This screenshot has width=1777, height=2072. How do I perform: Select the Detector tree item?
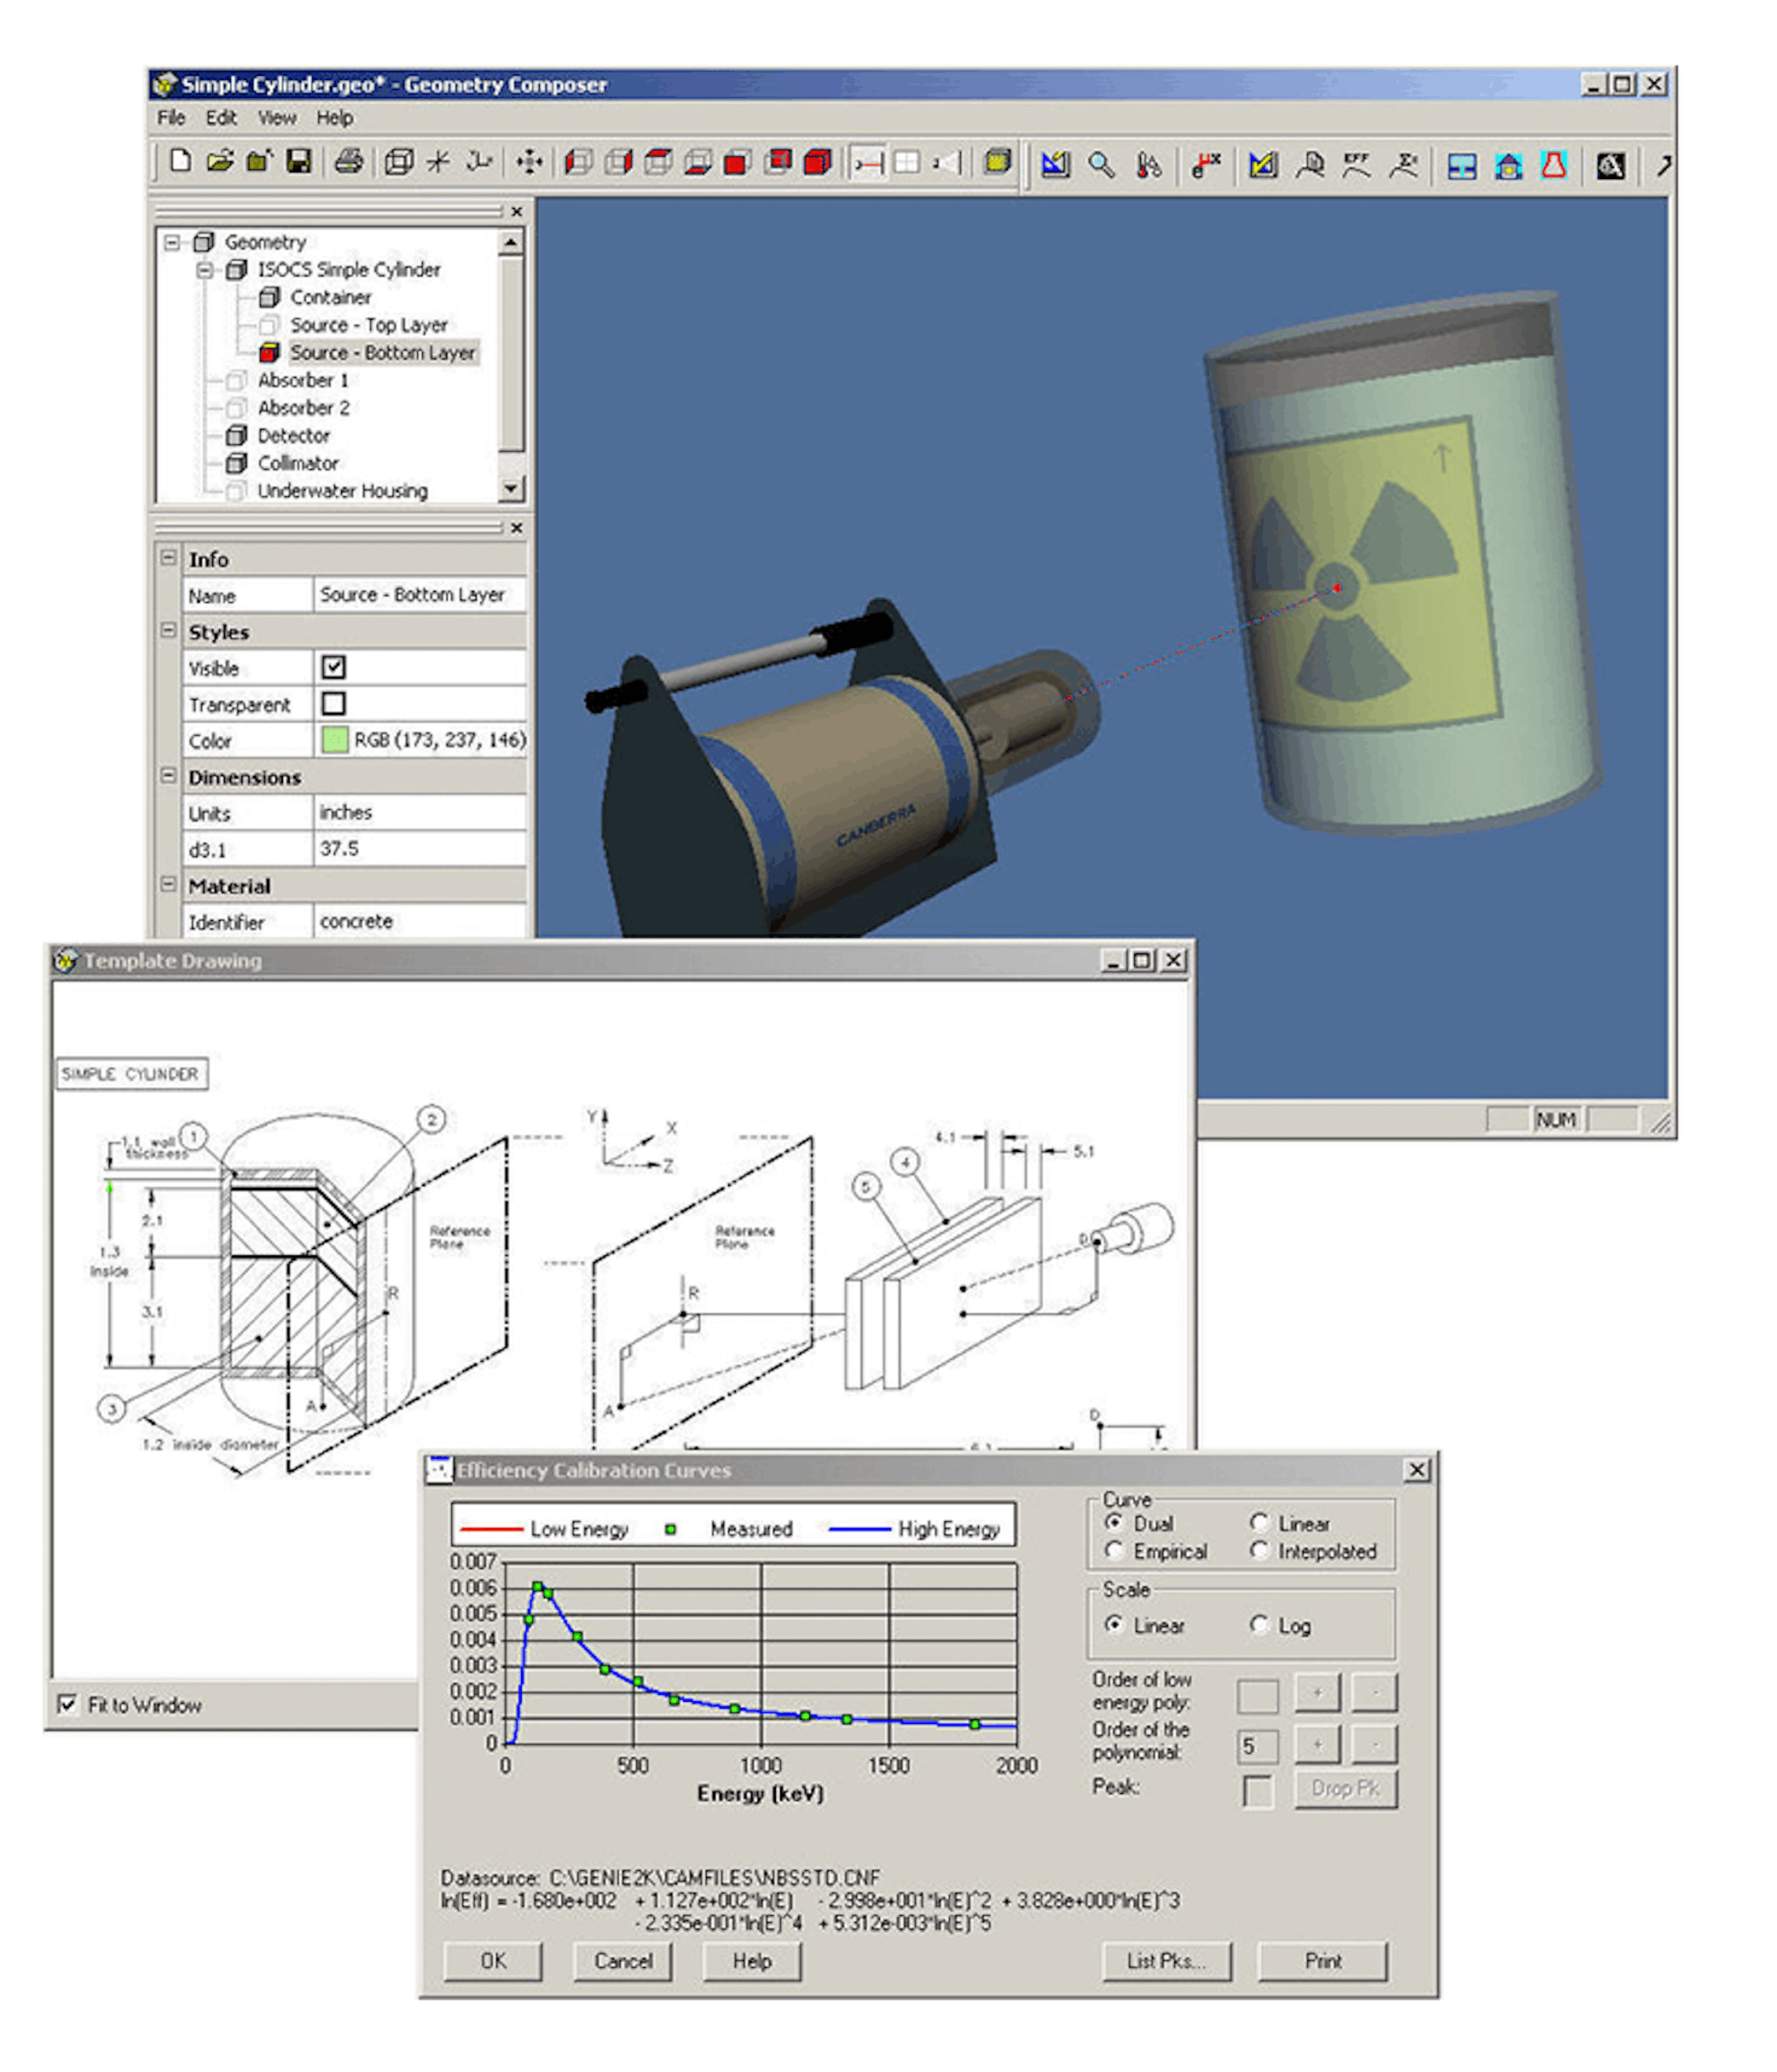pyautogui.click(x=293, y=435)
